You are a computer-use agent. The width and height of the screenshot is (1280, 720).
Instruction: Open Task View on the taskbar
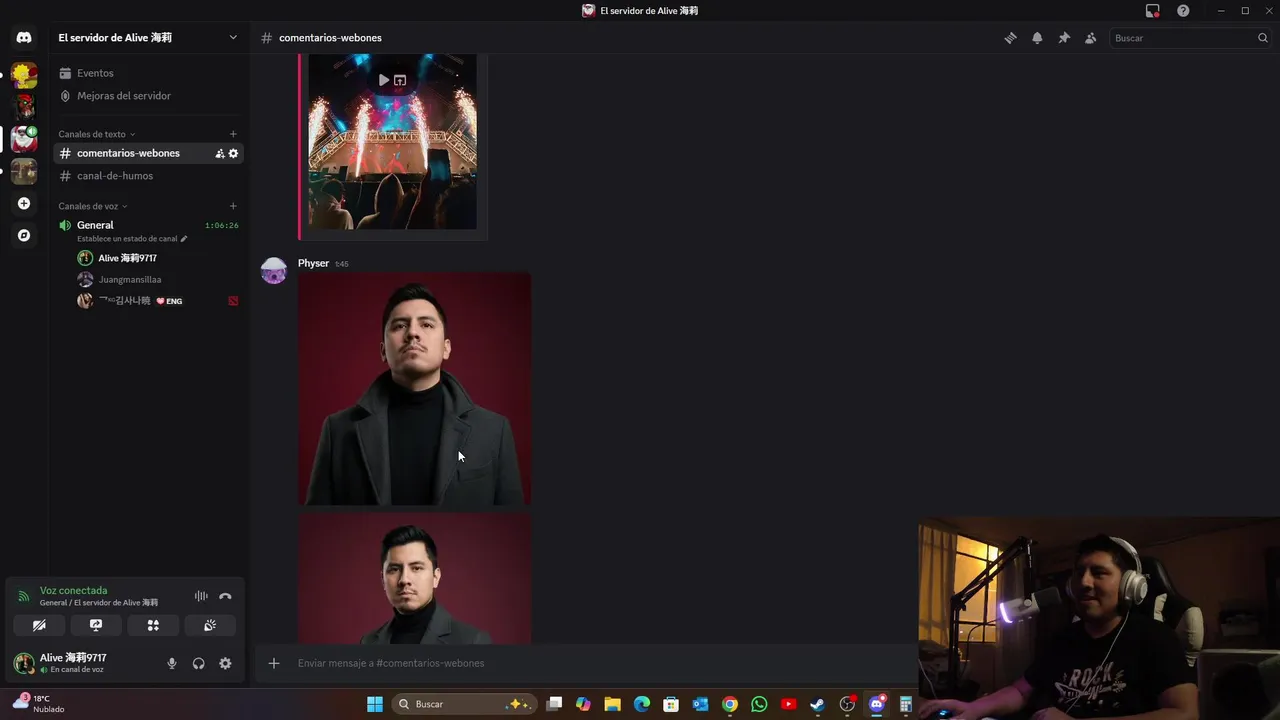[x=554, y=704]
